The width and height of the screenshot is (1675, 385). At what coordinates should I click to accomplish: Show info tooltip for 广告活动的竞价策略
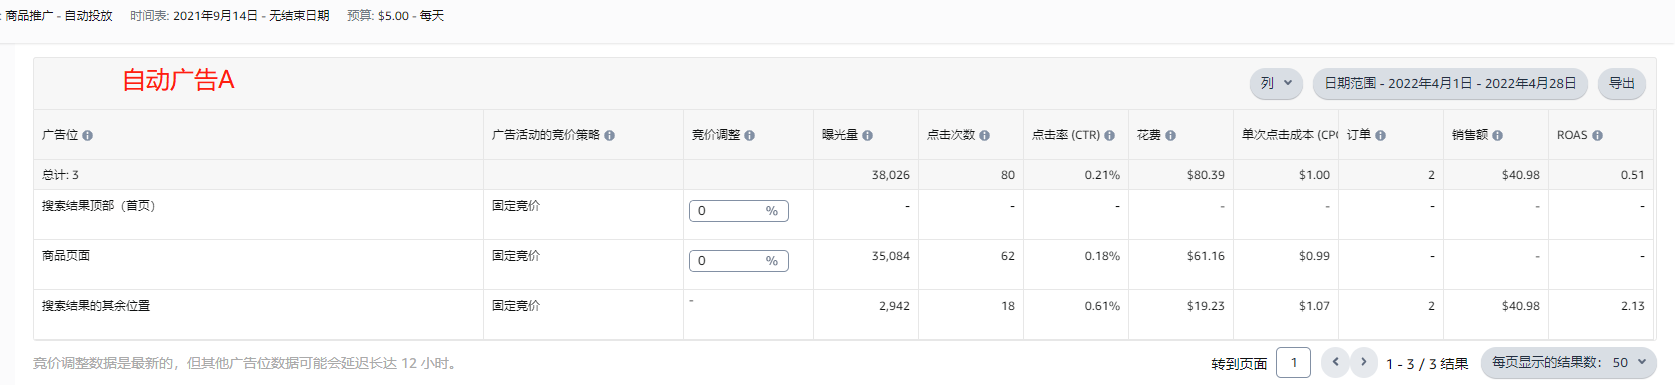tap(609, 135)
